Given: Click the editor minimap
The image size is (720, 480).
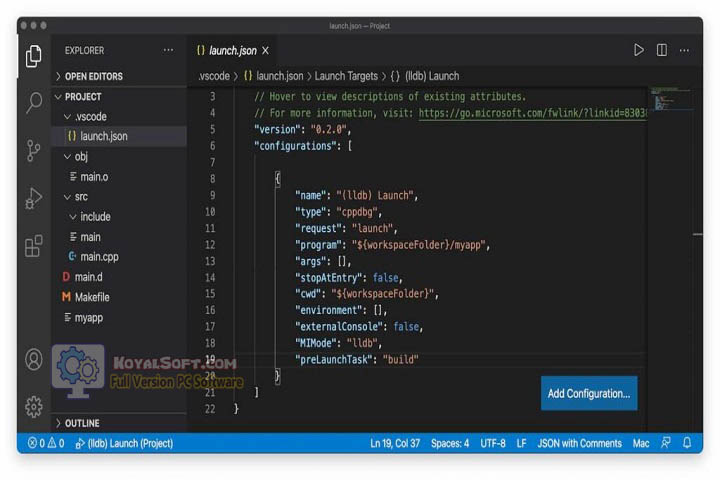Looking at the screenshot, I should [x=672, y=99].
